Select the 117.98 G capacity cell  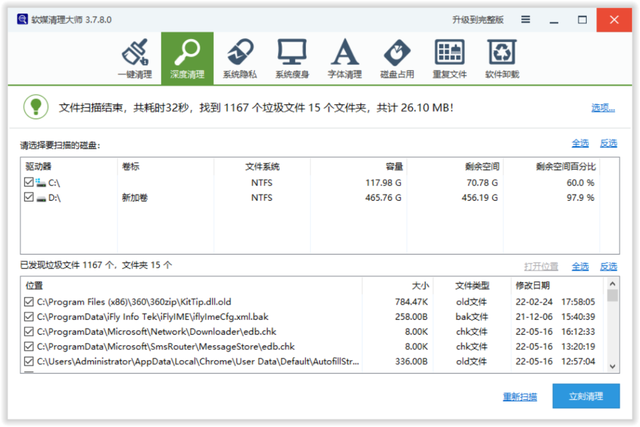[x=383, y=182]
